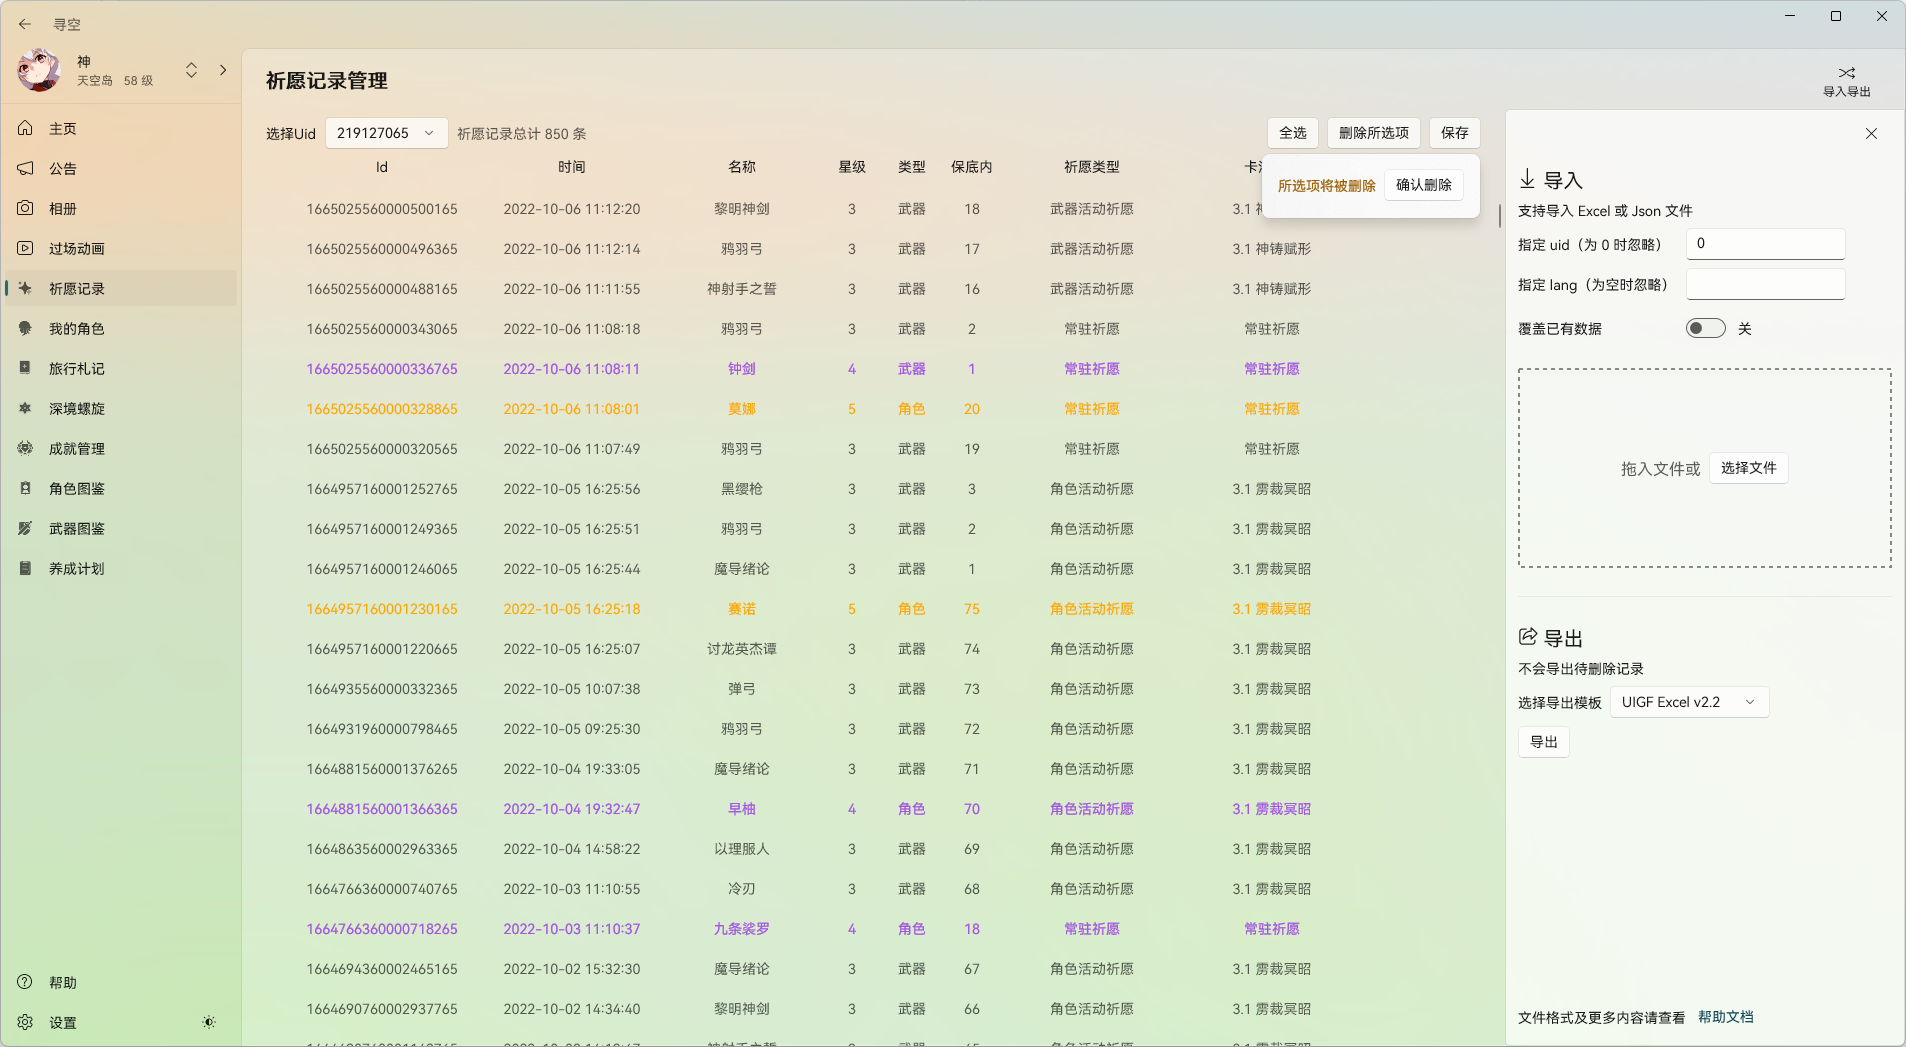Open the 公告 announcements section
The image size is (1906, 1047).
[x=62, y=168]
